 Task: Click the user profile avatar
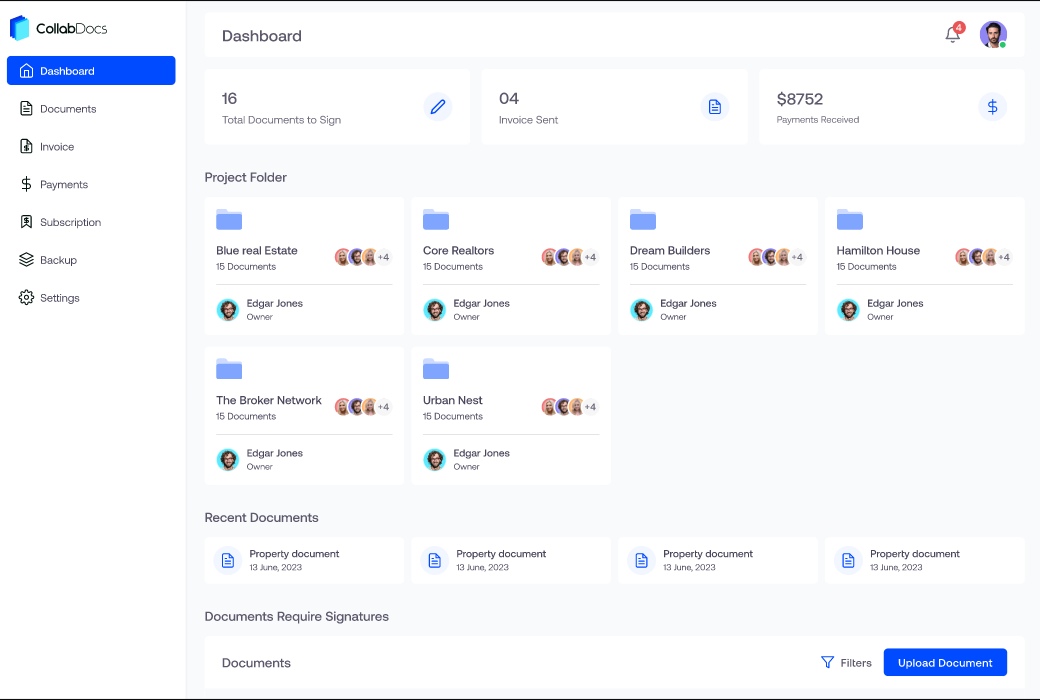[x=992, y=35]
